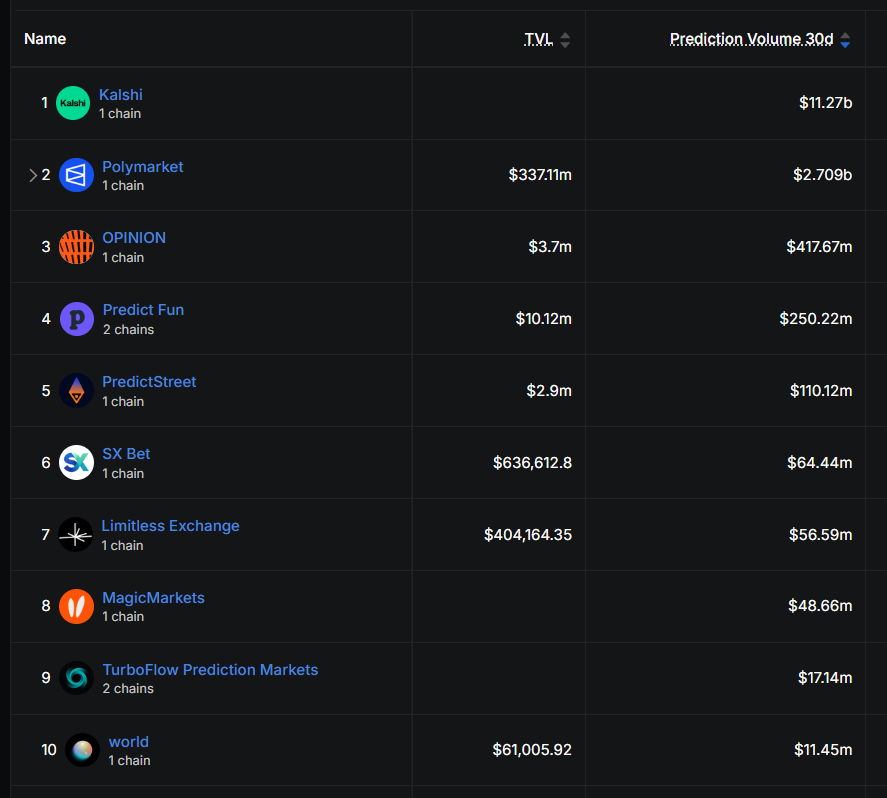Screen dimensions: 887x798
Task: Click rank number 10 beside world
Action: coord(49,750)
